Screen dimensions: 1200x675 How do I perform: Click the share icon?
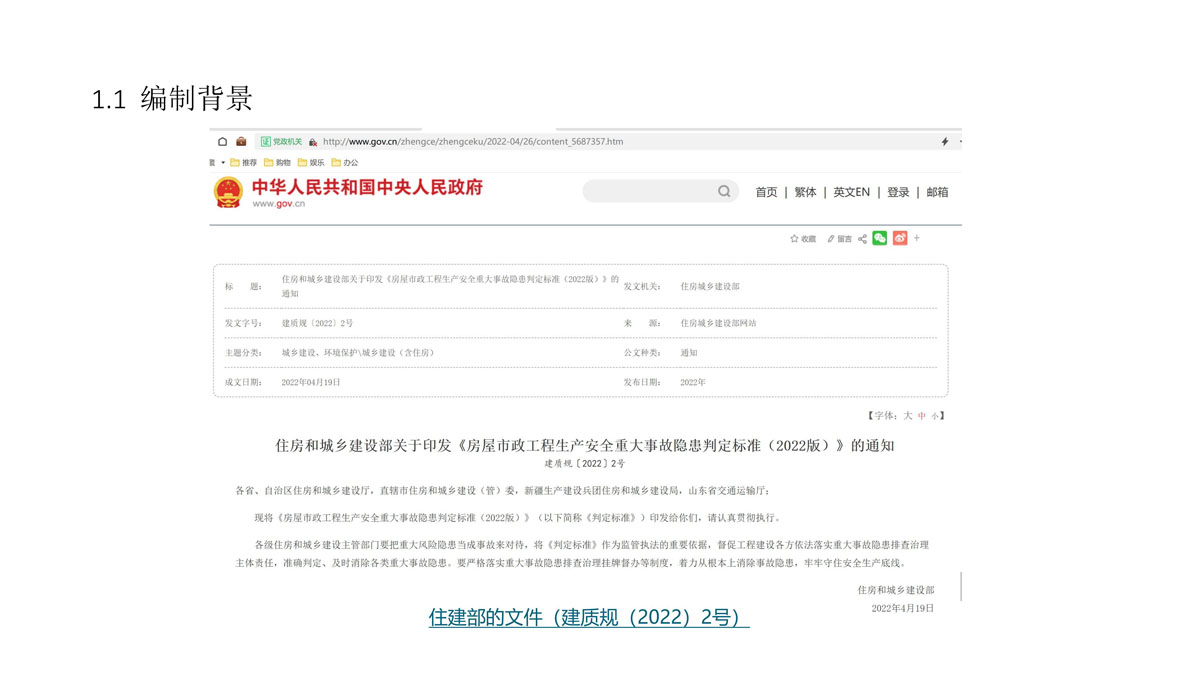[x=862, y=239]
